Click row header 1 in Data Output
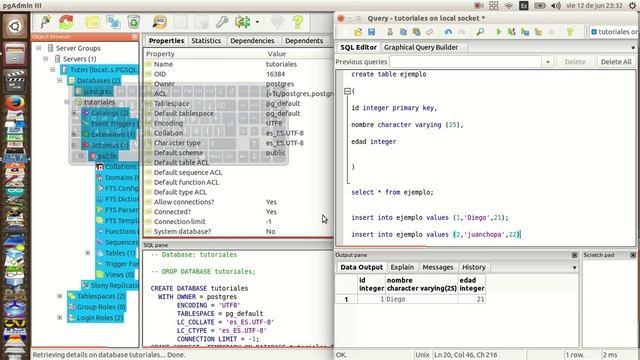 (346, 299)
